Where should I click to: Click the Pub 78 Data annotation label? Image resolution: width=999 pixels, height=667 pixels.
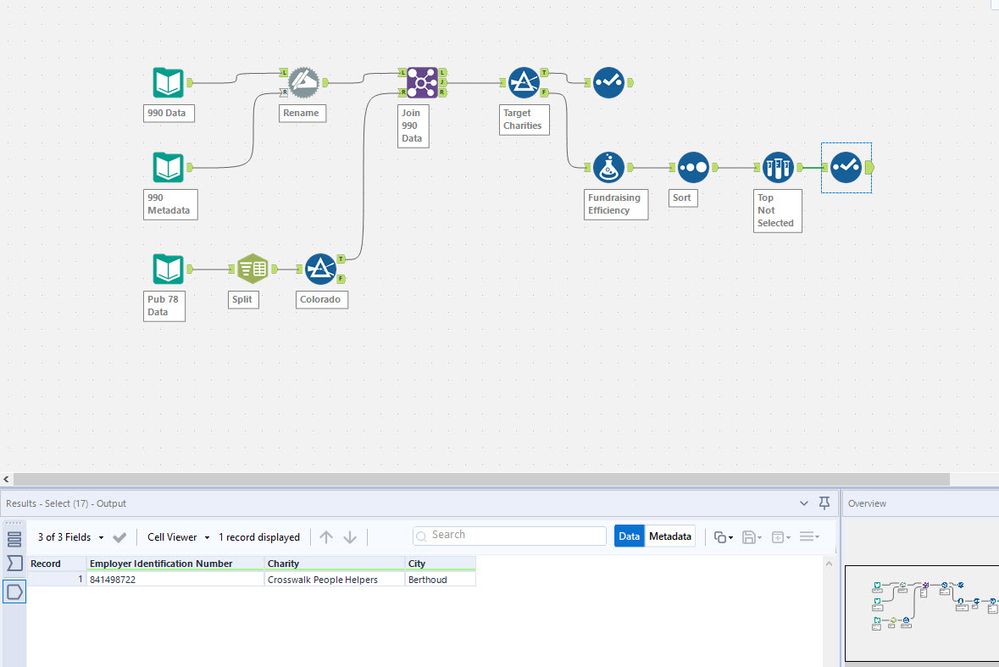164,306
